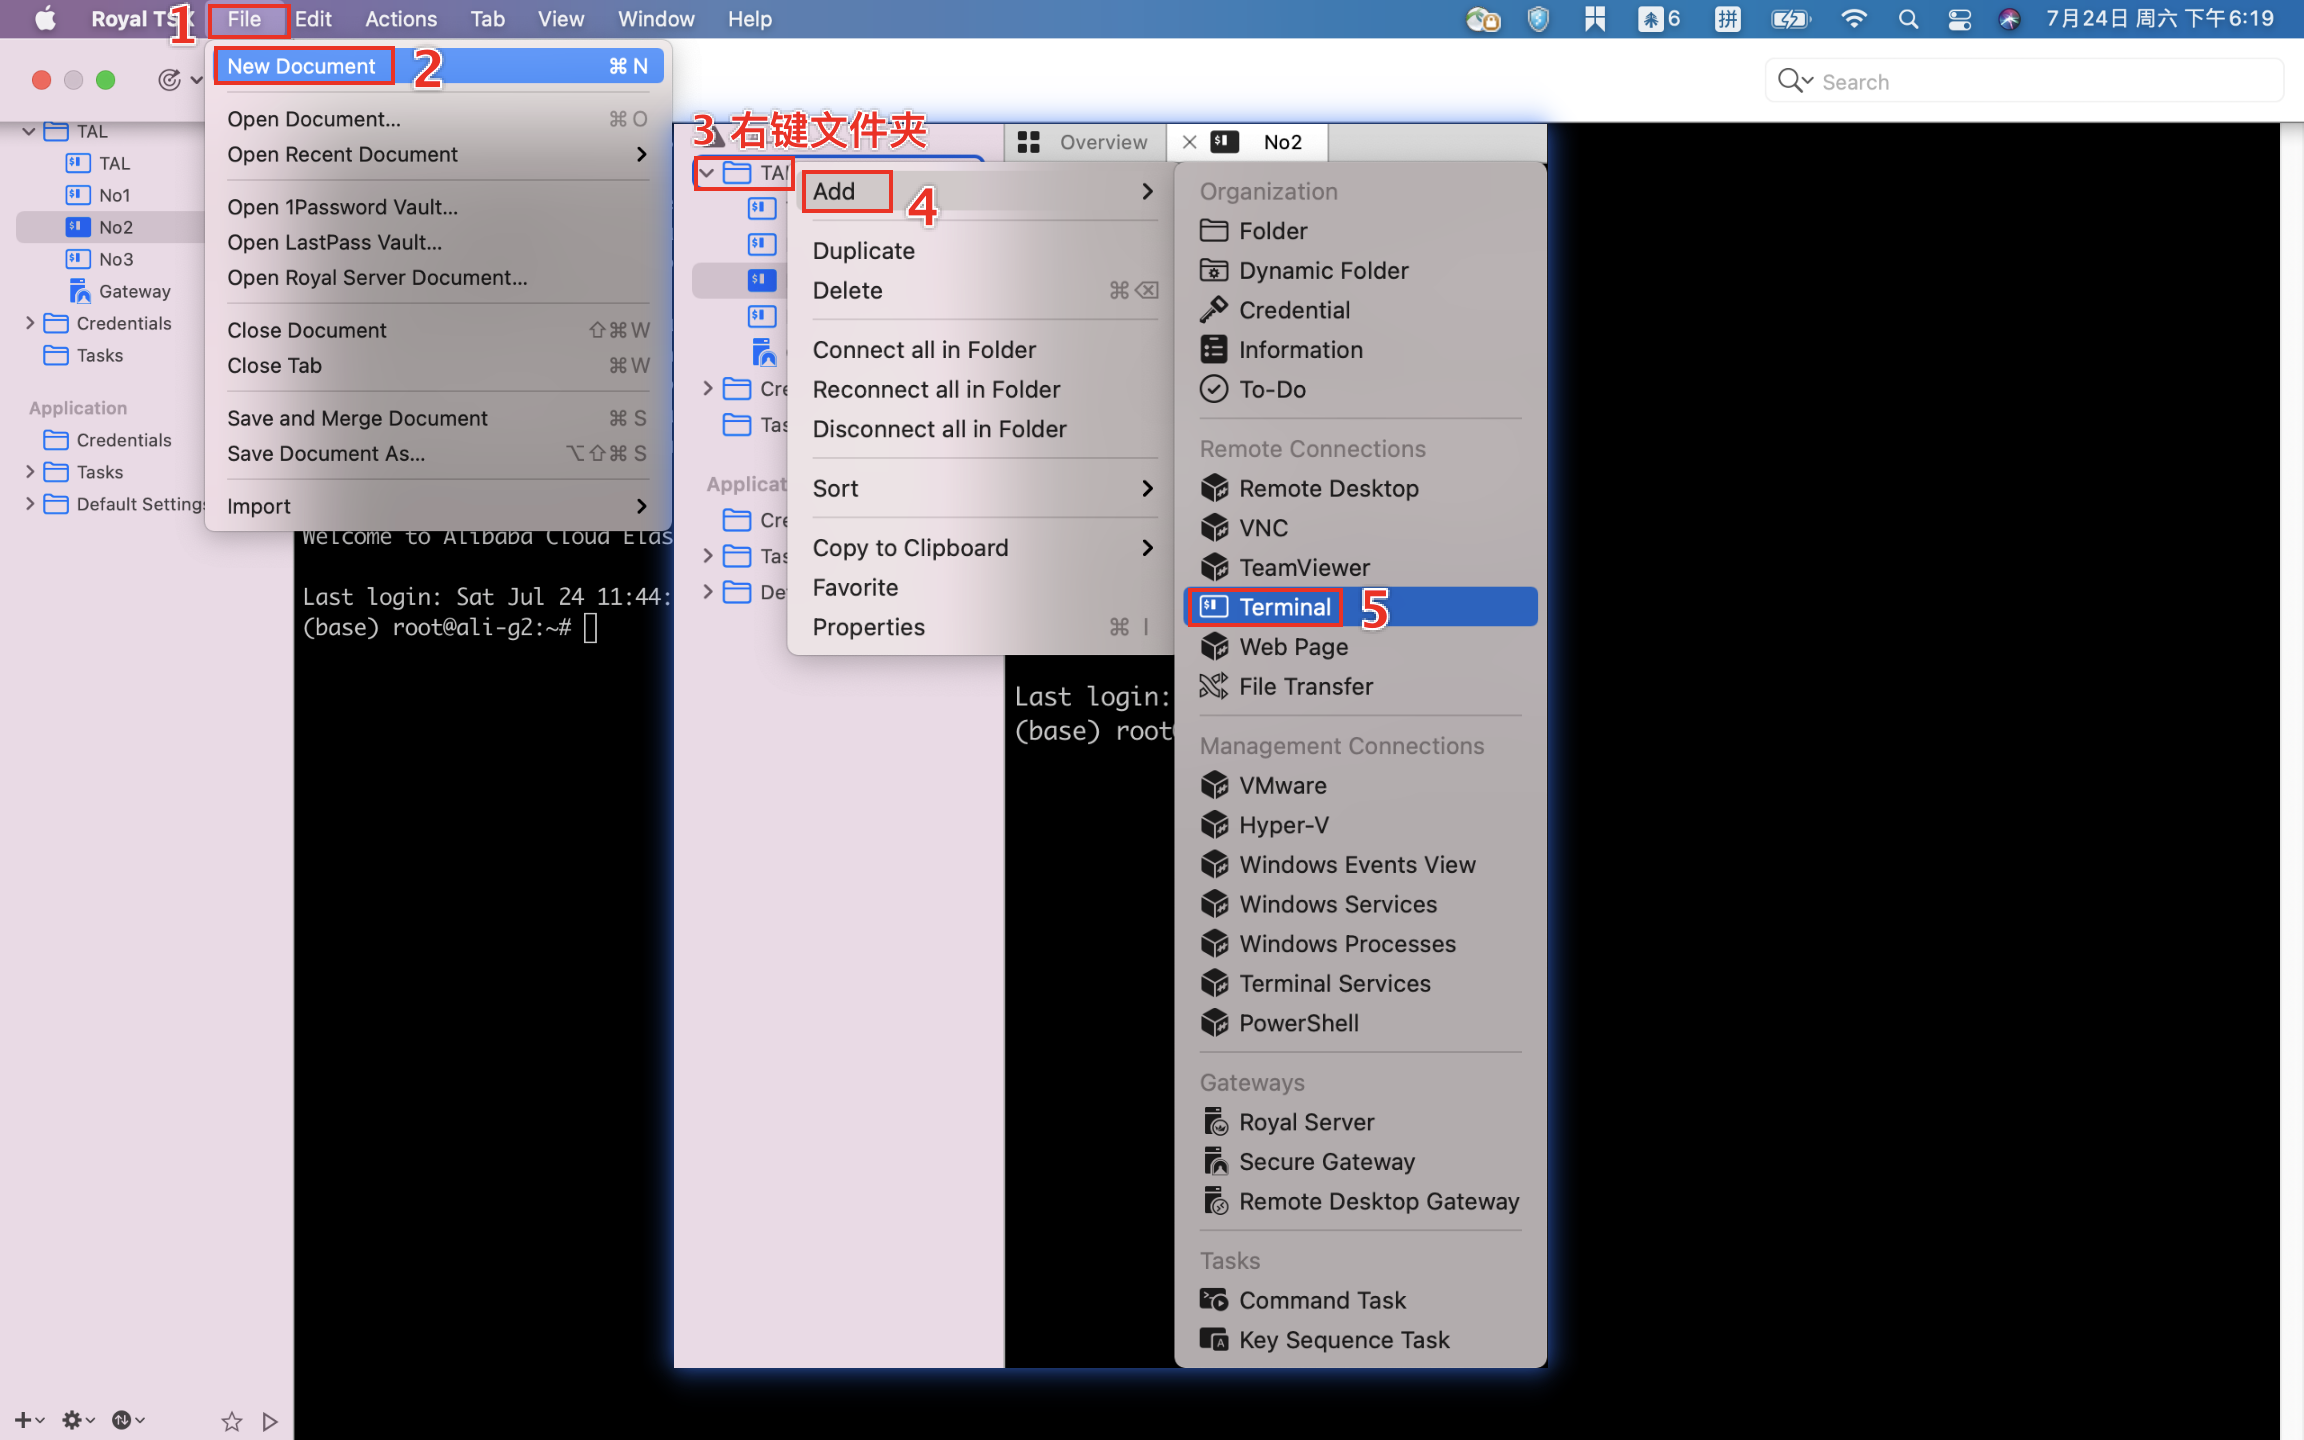
Task: Open the plus add menu in sidebar footer
Action: [28, 1420]
